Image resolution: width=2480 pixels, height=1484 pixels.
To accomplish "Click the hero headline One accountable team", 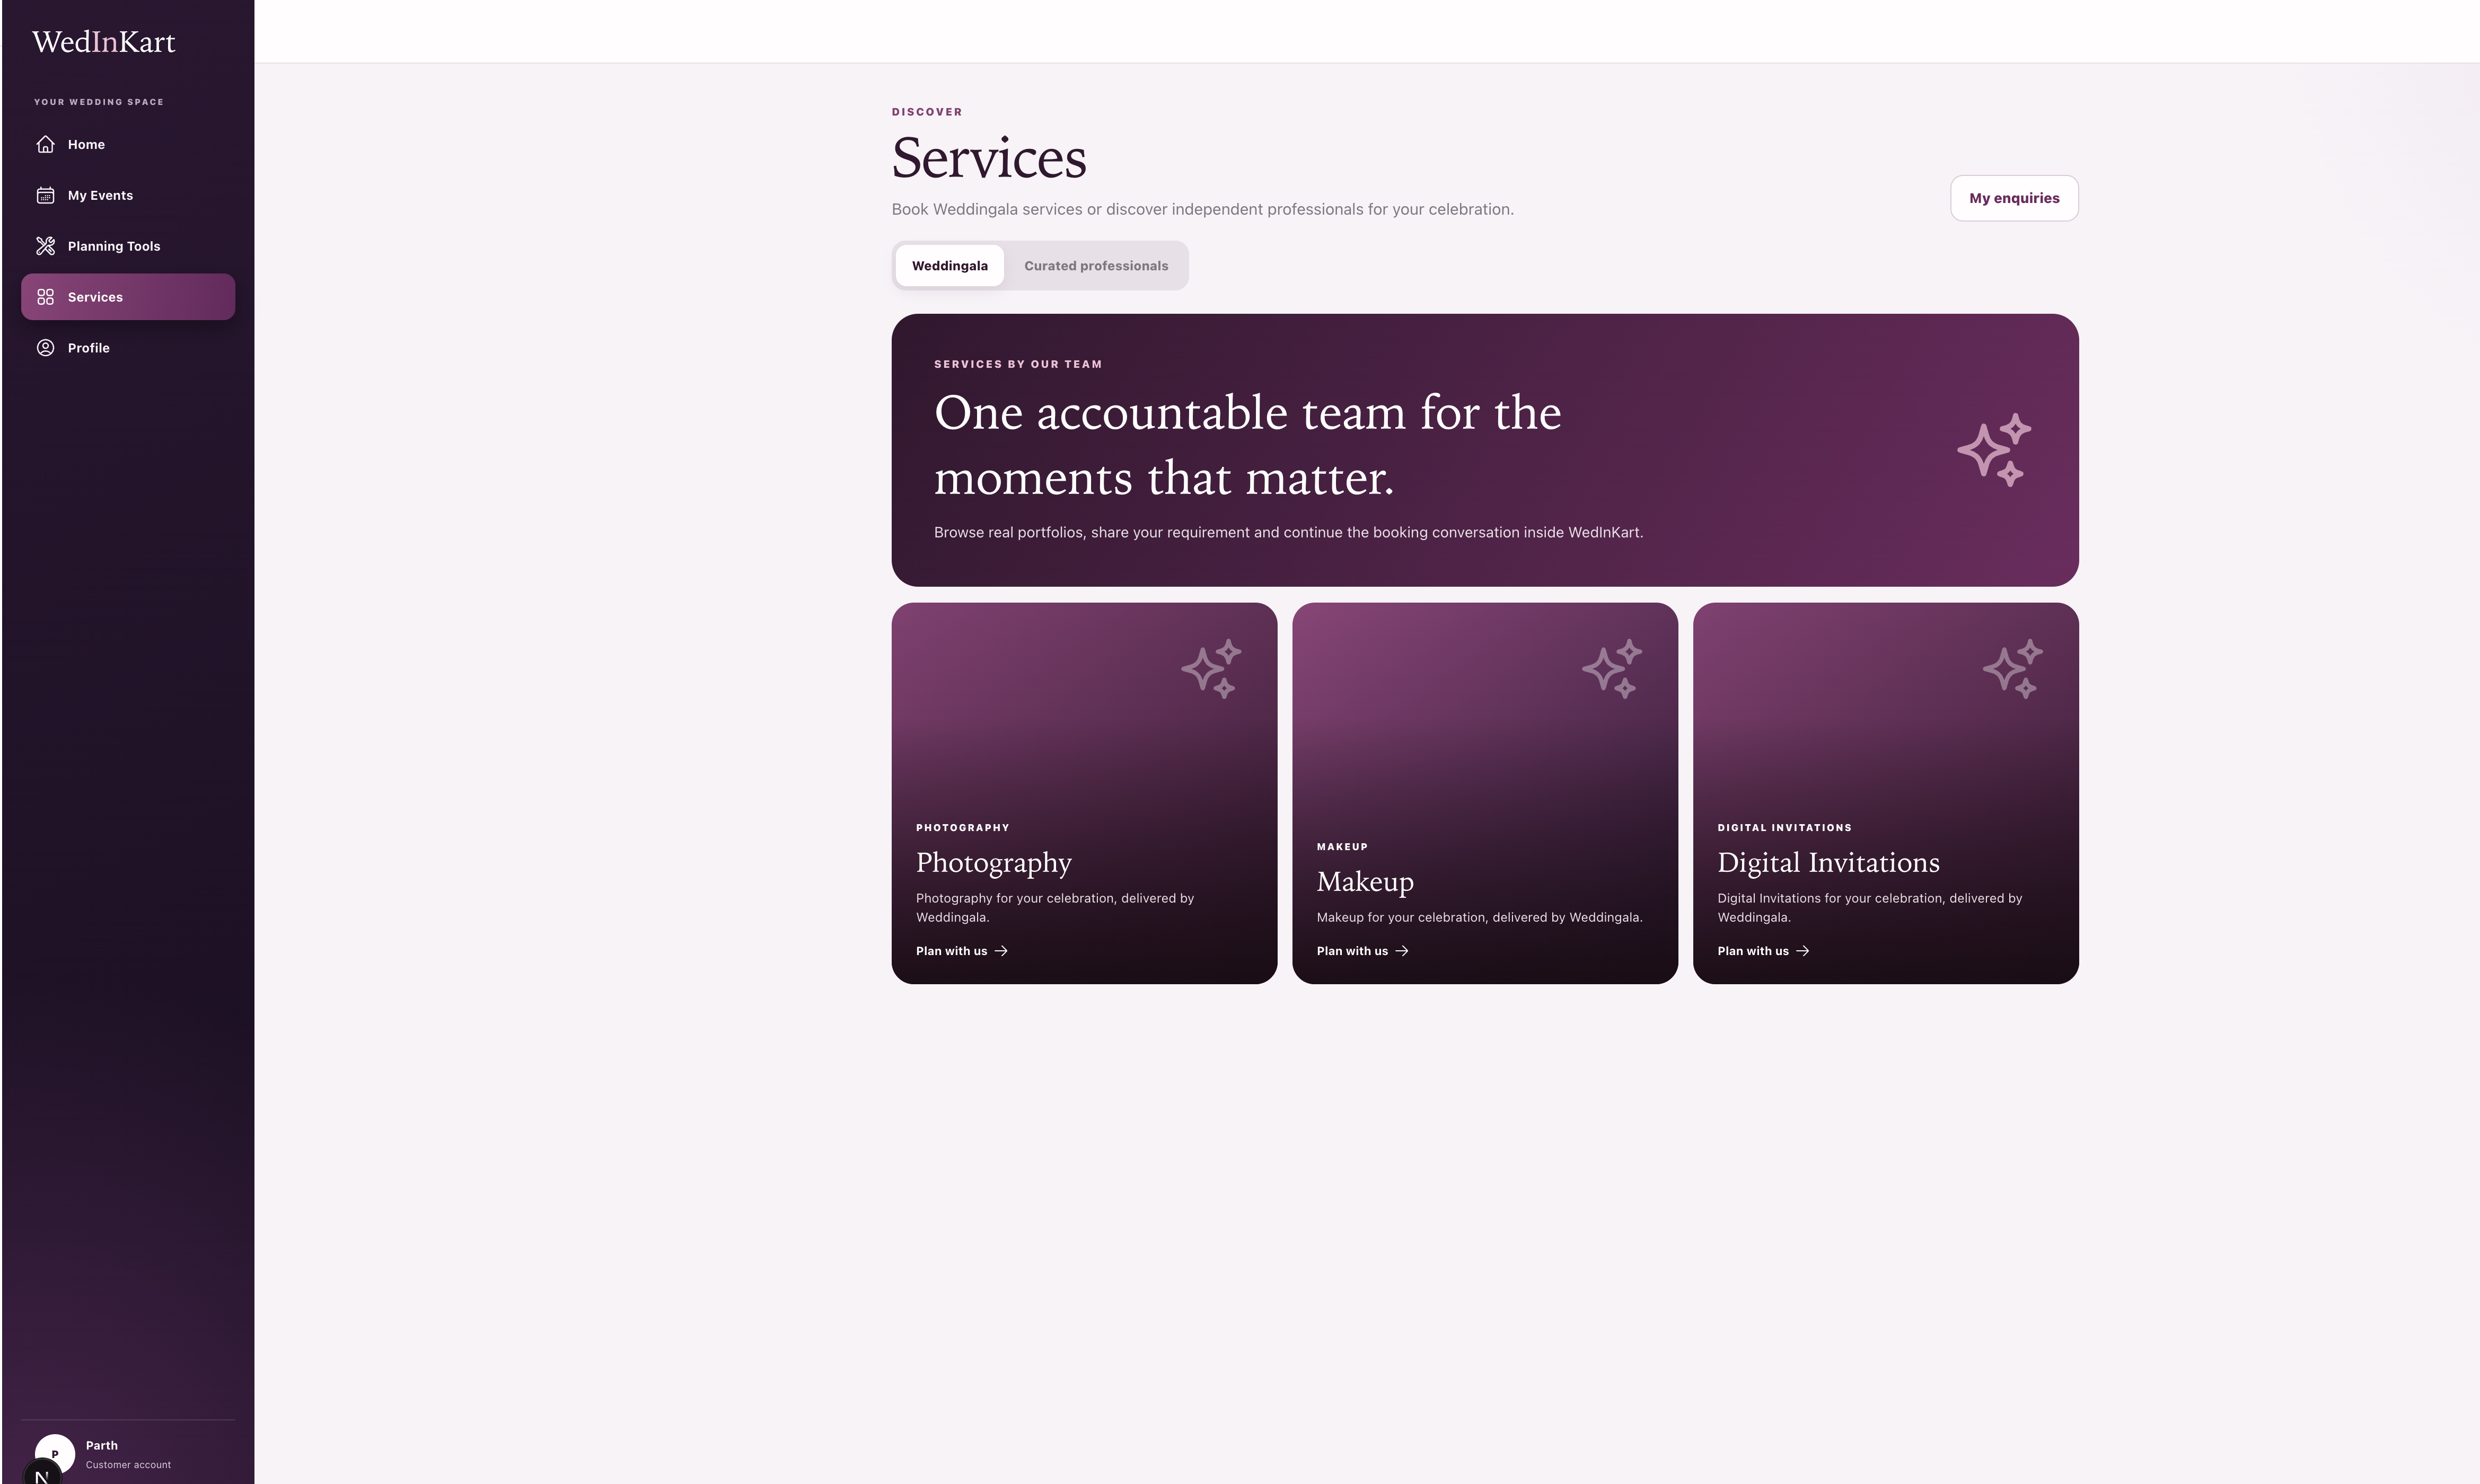I will [1247, 445].
